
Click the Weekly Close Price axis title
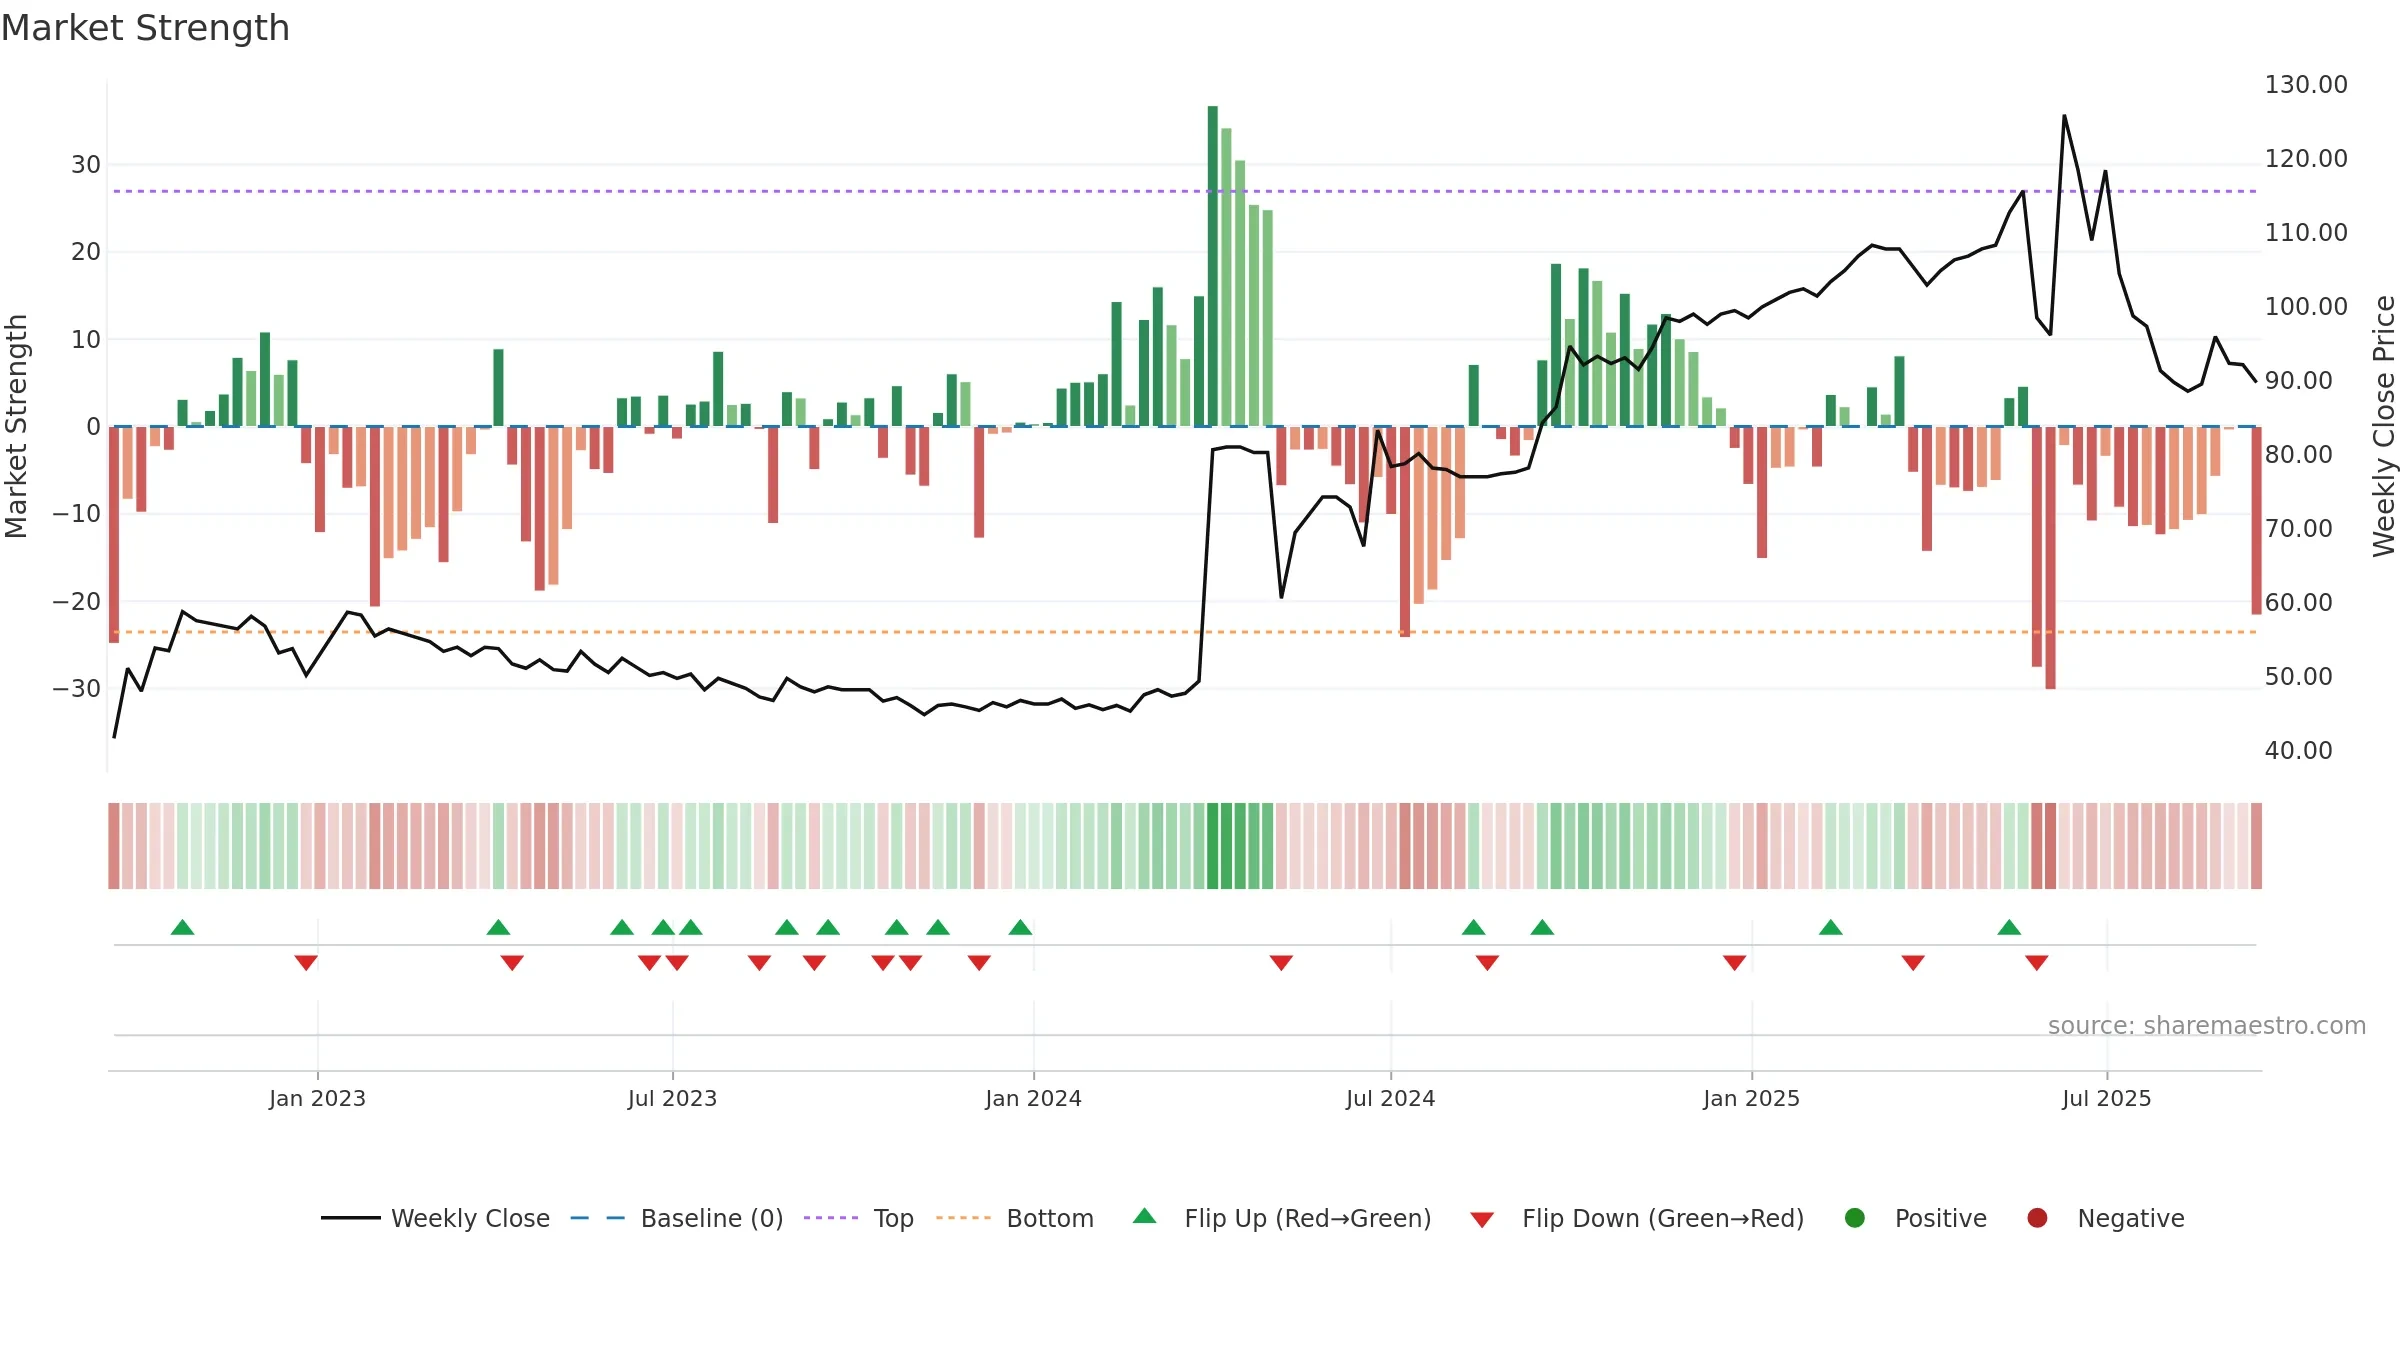[2384, 426]
